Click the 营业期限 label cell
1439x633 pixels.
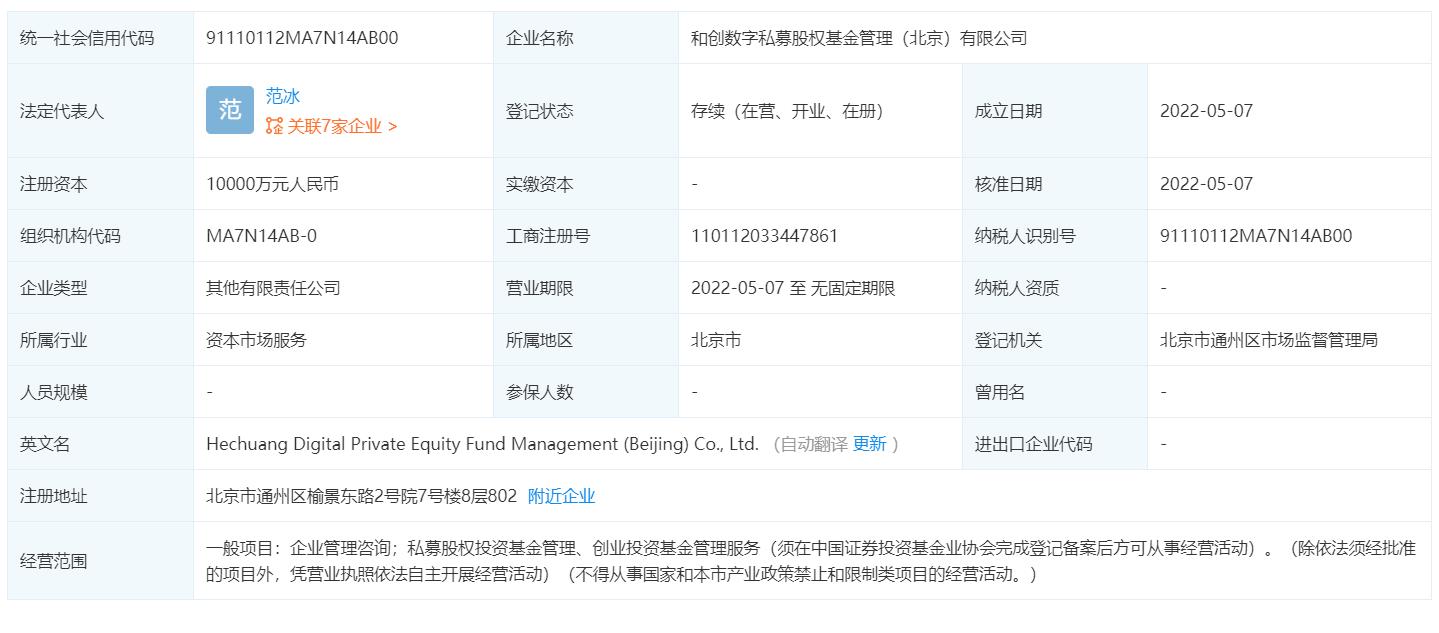[x=586, y=288]
